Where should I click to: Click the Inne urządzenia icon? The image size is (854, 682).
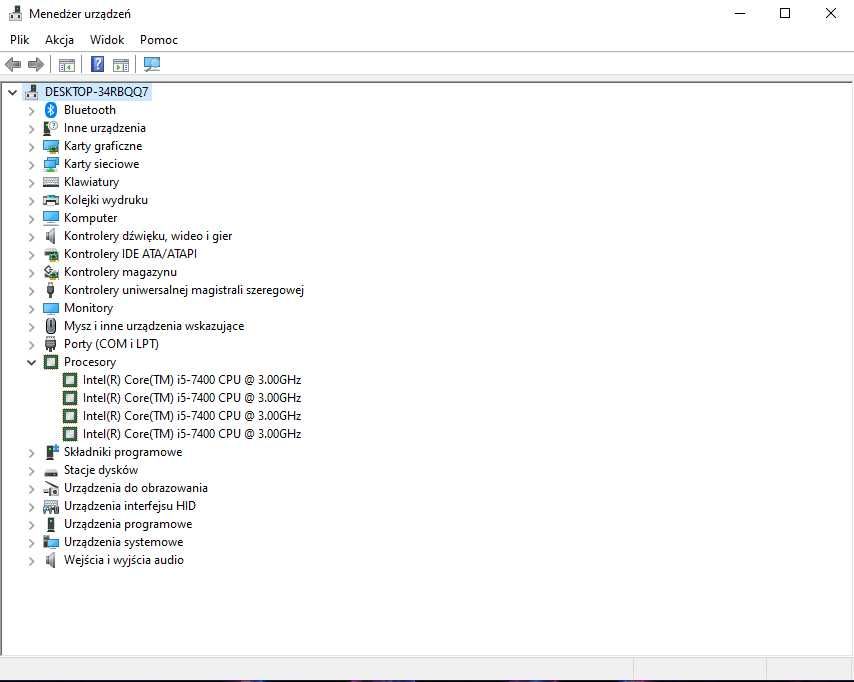tap(51, 128)
